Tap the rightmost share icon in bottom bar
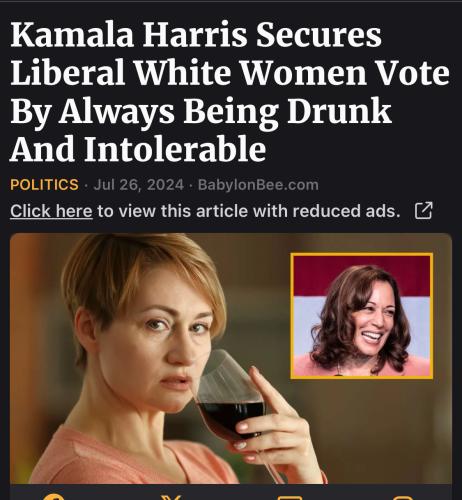Image resolution: width=462 pixels, height=500 pixels. 404,498
